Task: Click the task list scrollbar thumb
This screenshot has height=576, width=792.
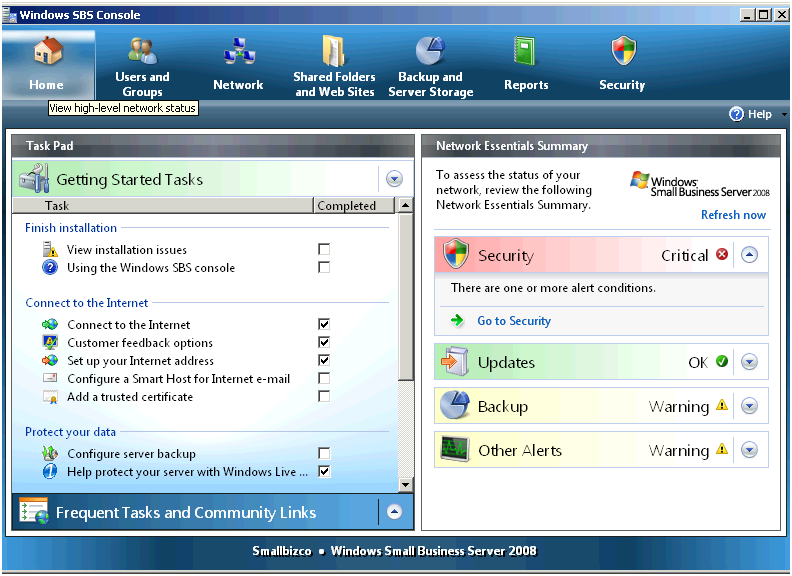Action: pyautogui.click(x=405, y=297)
